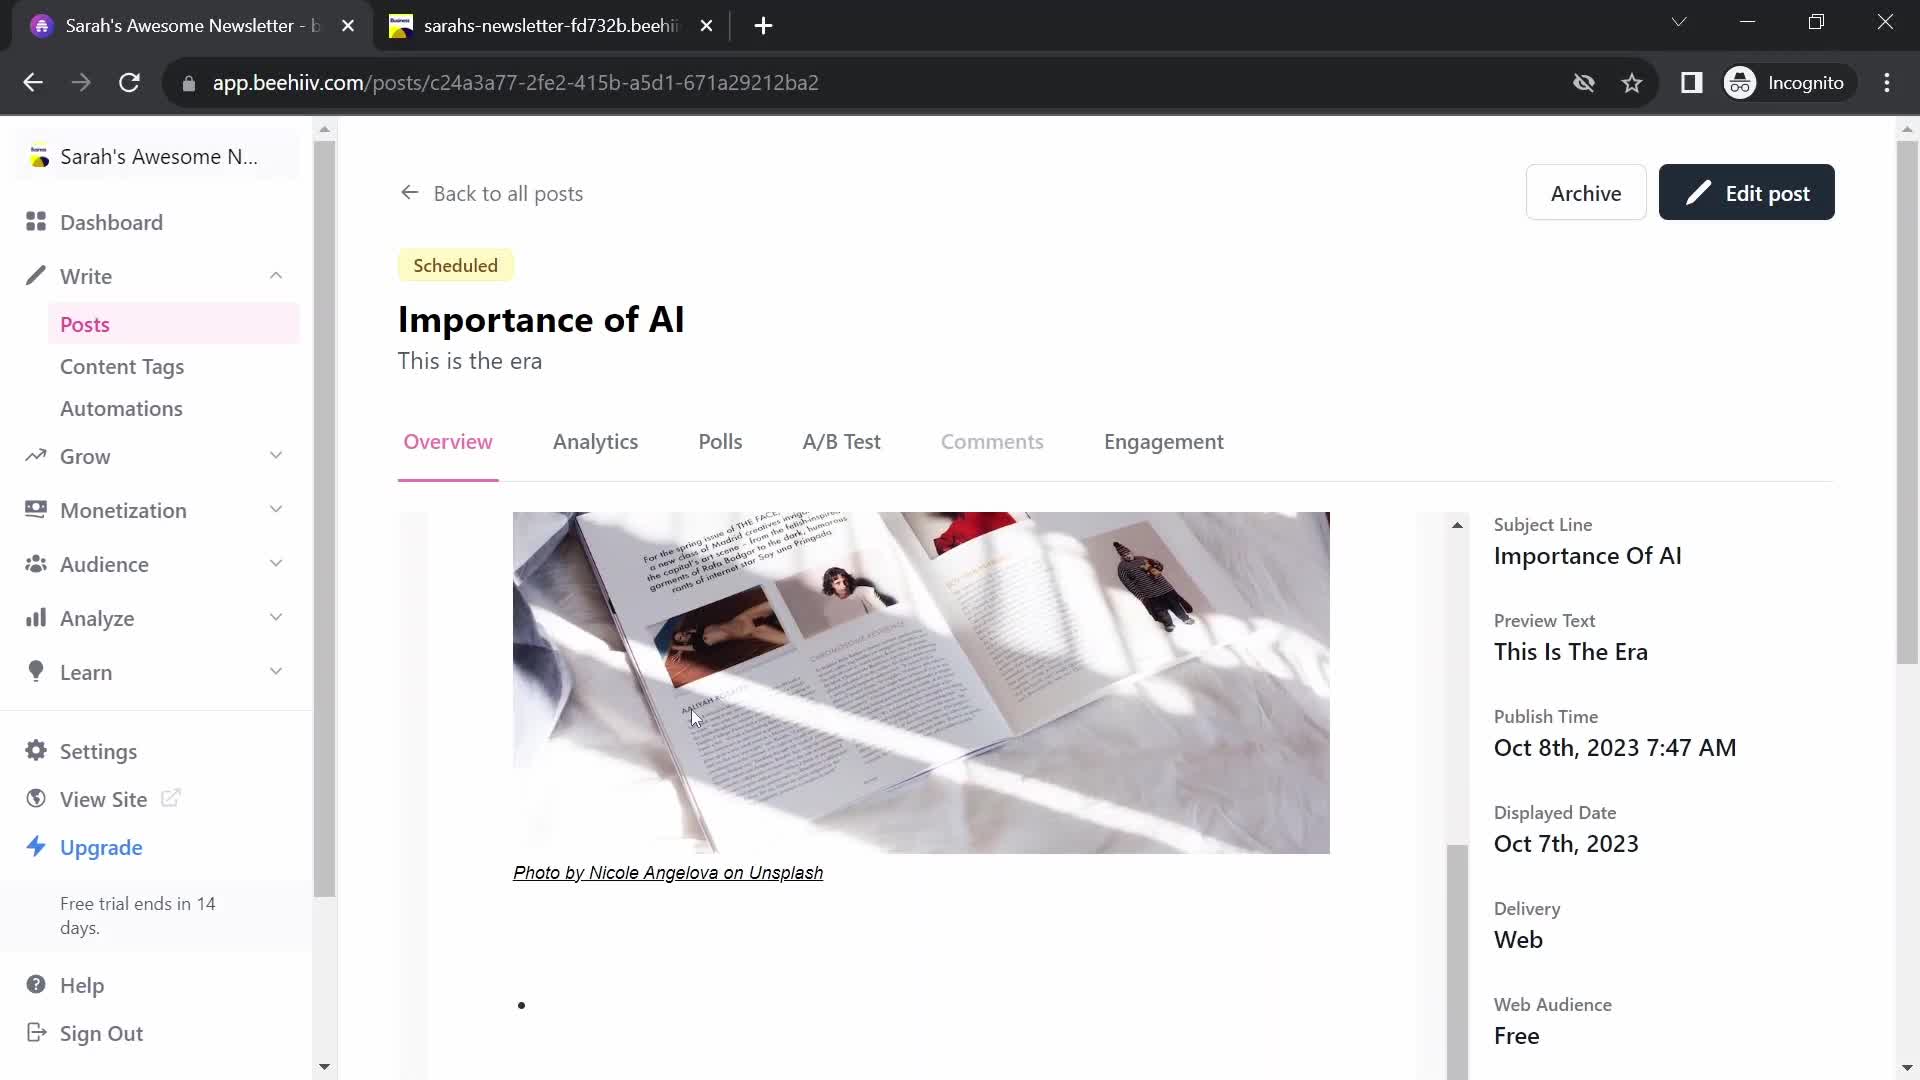Click the Settings sidebar icon
The image size is (1920, 1080).
pos(37,752)
